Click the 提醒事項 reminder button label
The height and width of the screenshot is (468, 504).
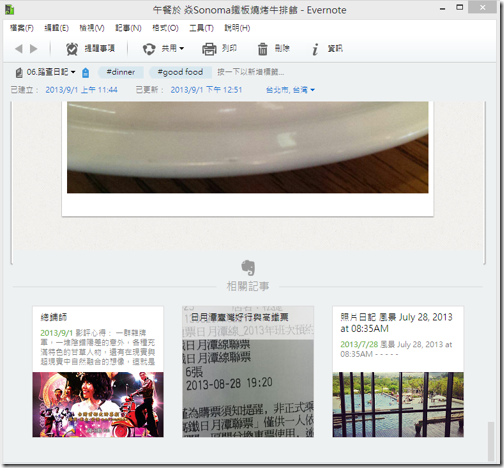[x=99, y=49]
